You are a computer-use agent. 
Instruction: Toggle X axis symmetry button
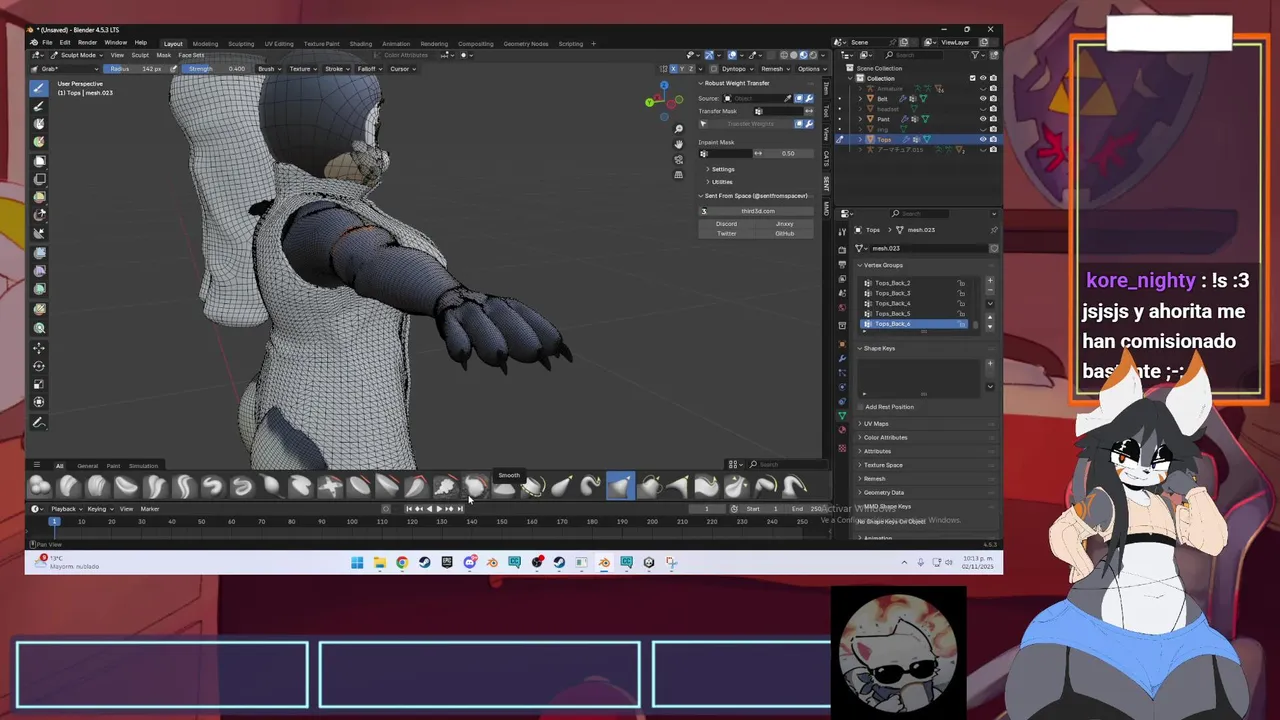pos(673,69)
